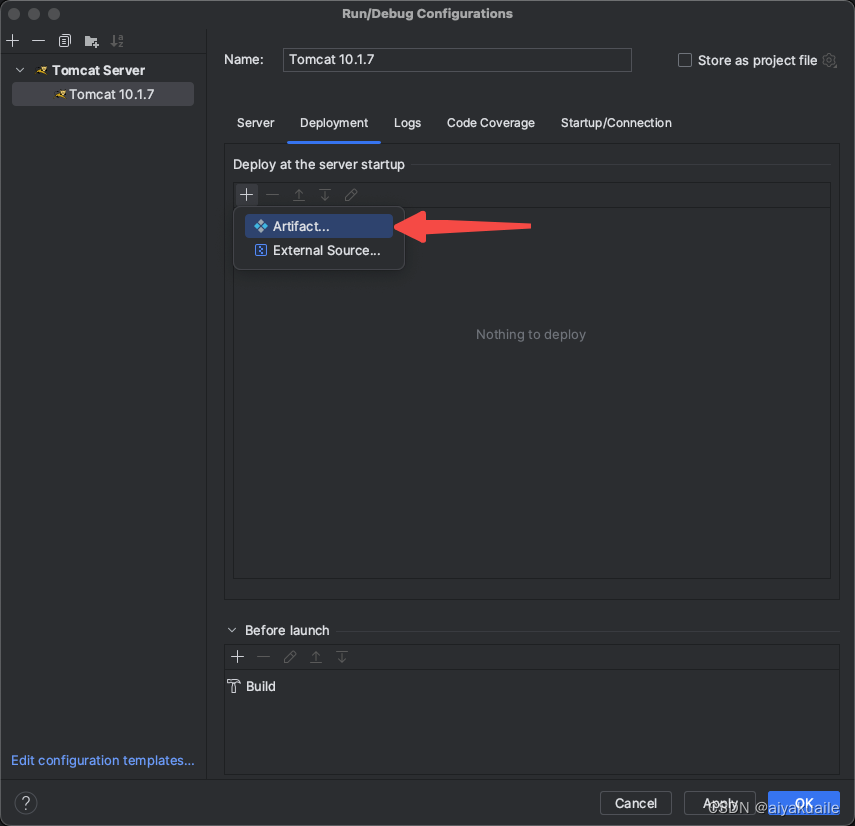
Task: Remove the selected Before launch task
Action: point(263,656)
